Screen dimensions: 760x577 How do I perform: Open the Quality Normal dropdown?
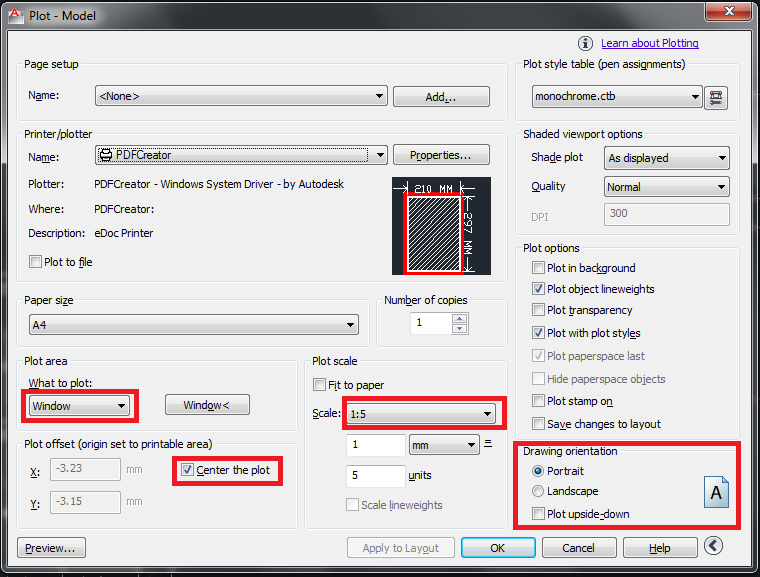[x=666, y=187]
